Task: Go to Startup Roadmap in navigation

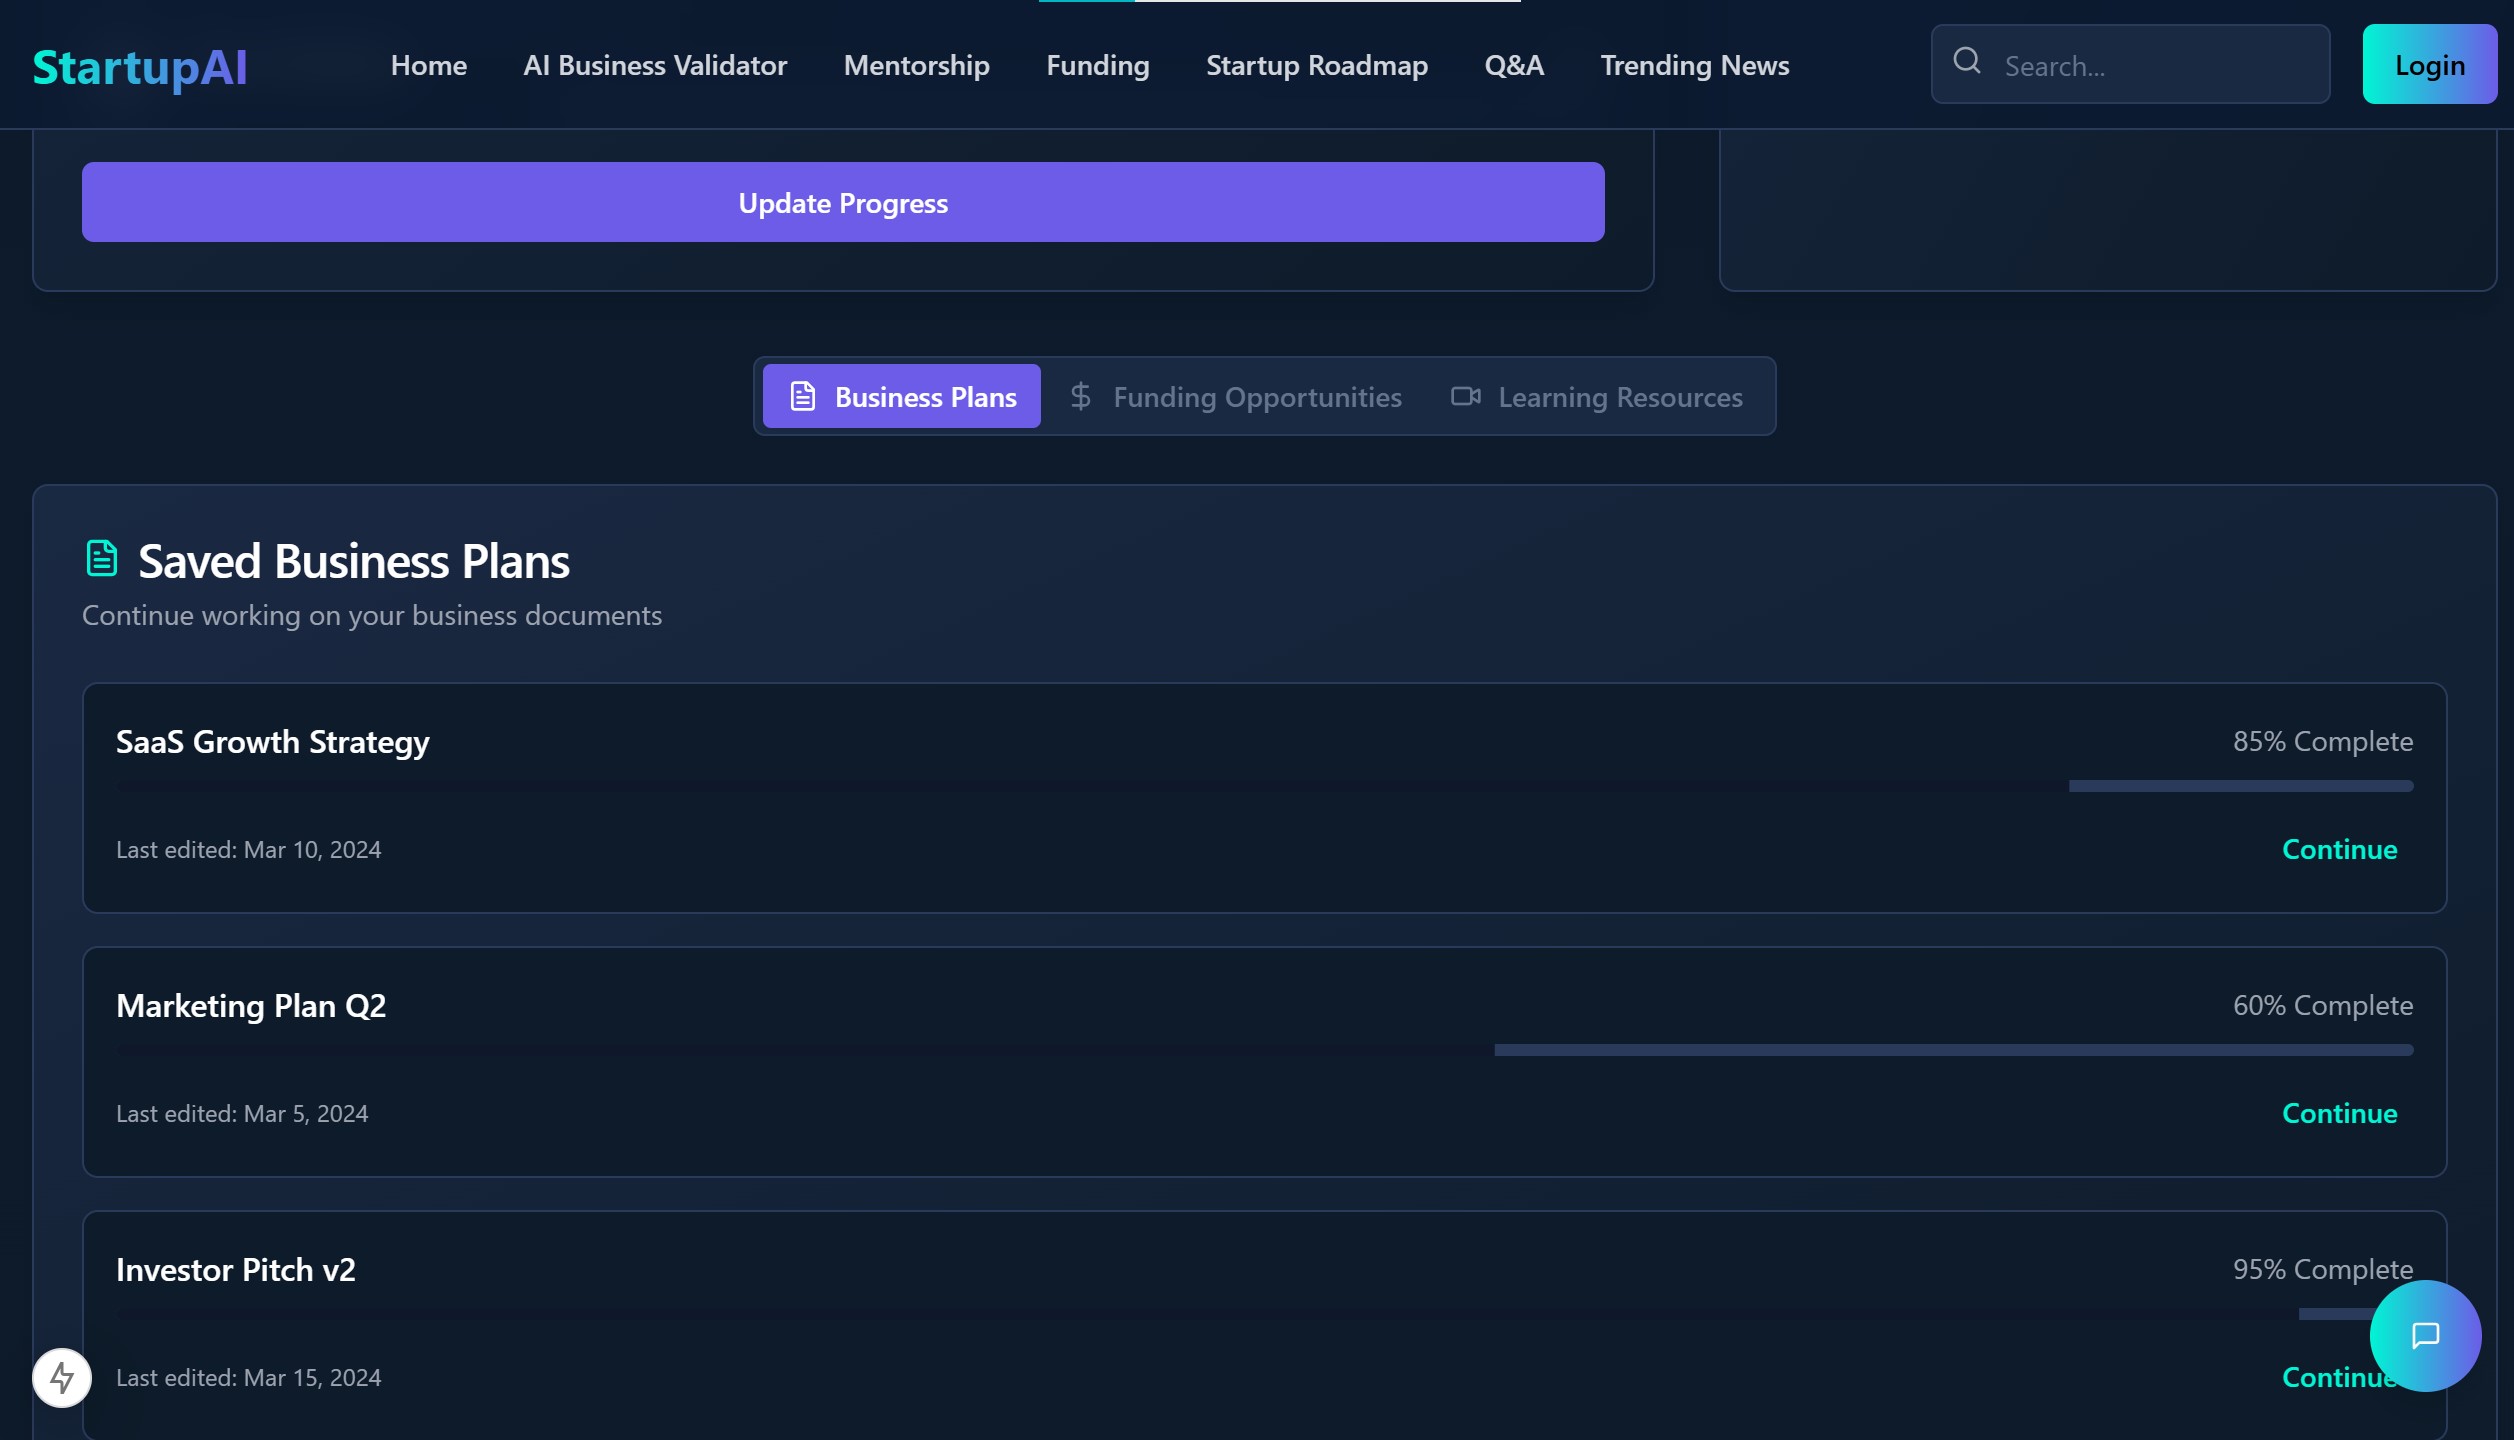Action: (1316, 66)
